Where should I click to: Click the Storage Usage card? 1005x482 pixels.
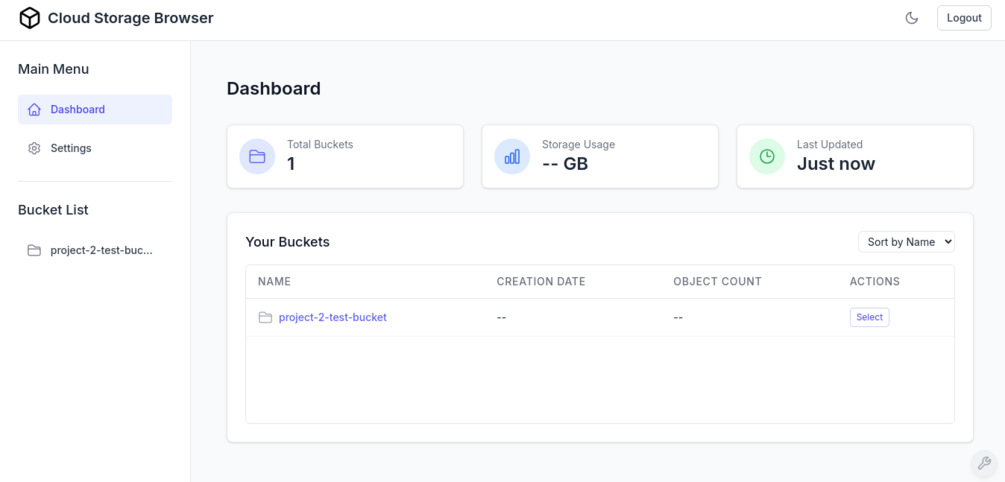point(600,156)
